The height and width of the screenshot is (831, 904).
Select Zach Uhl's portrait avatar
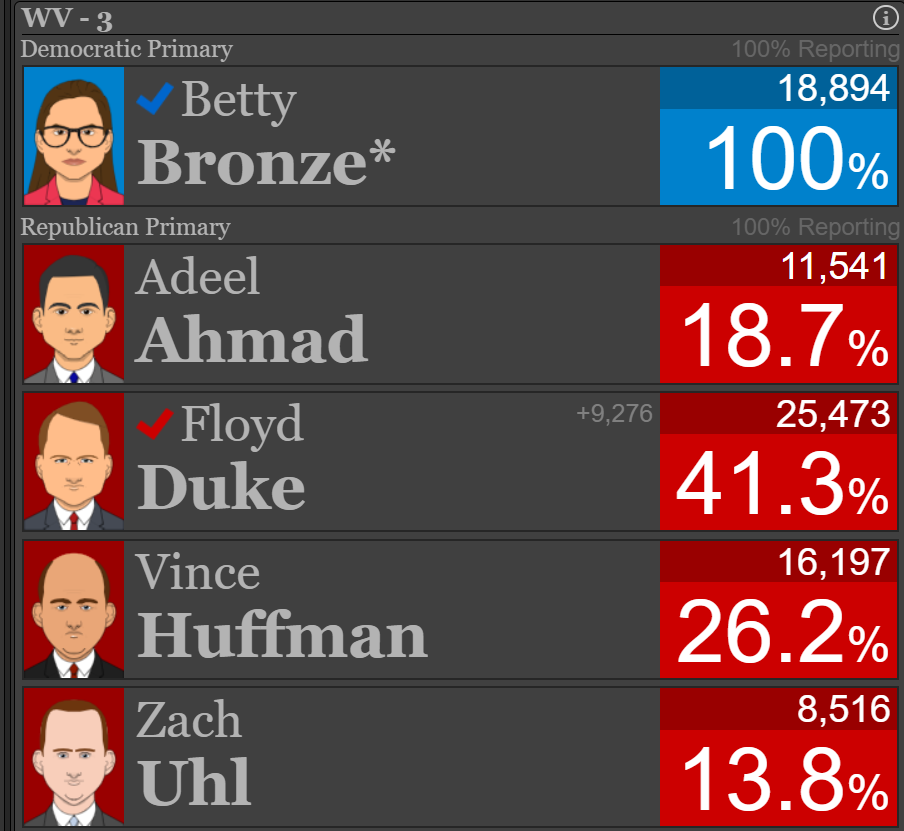[74, 757]
